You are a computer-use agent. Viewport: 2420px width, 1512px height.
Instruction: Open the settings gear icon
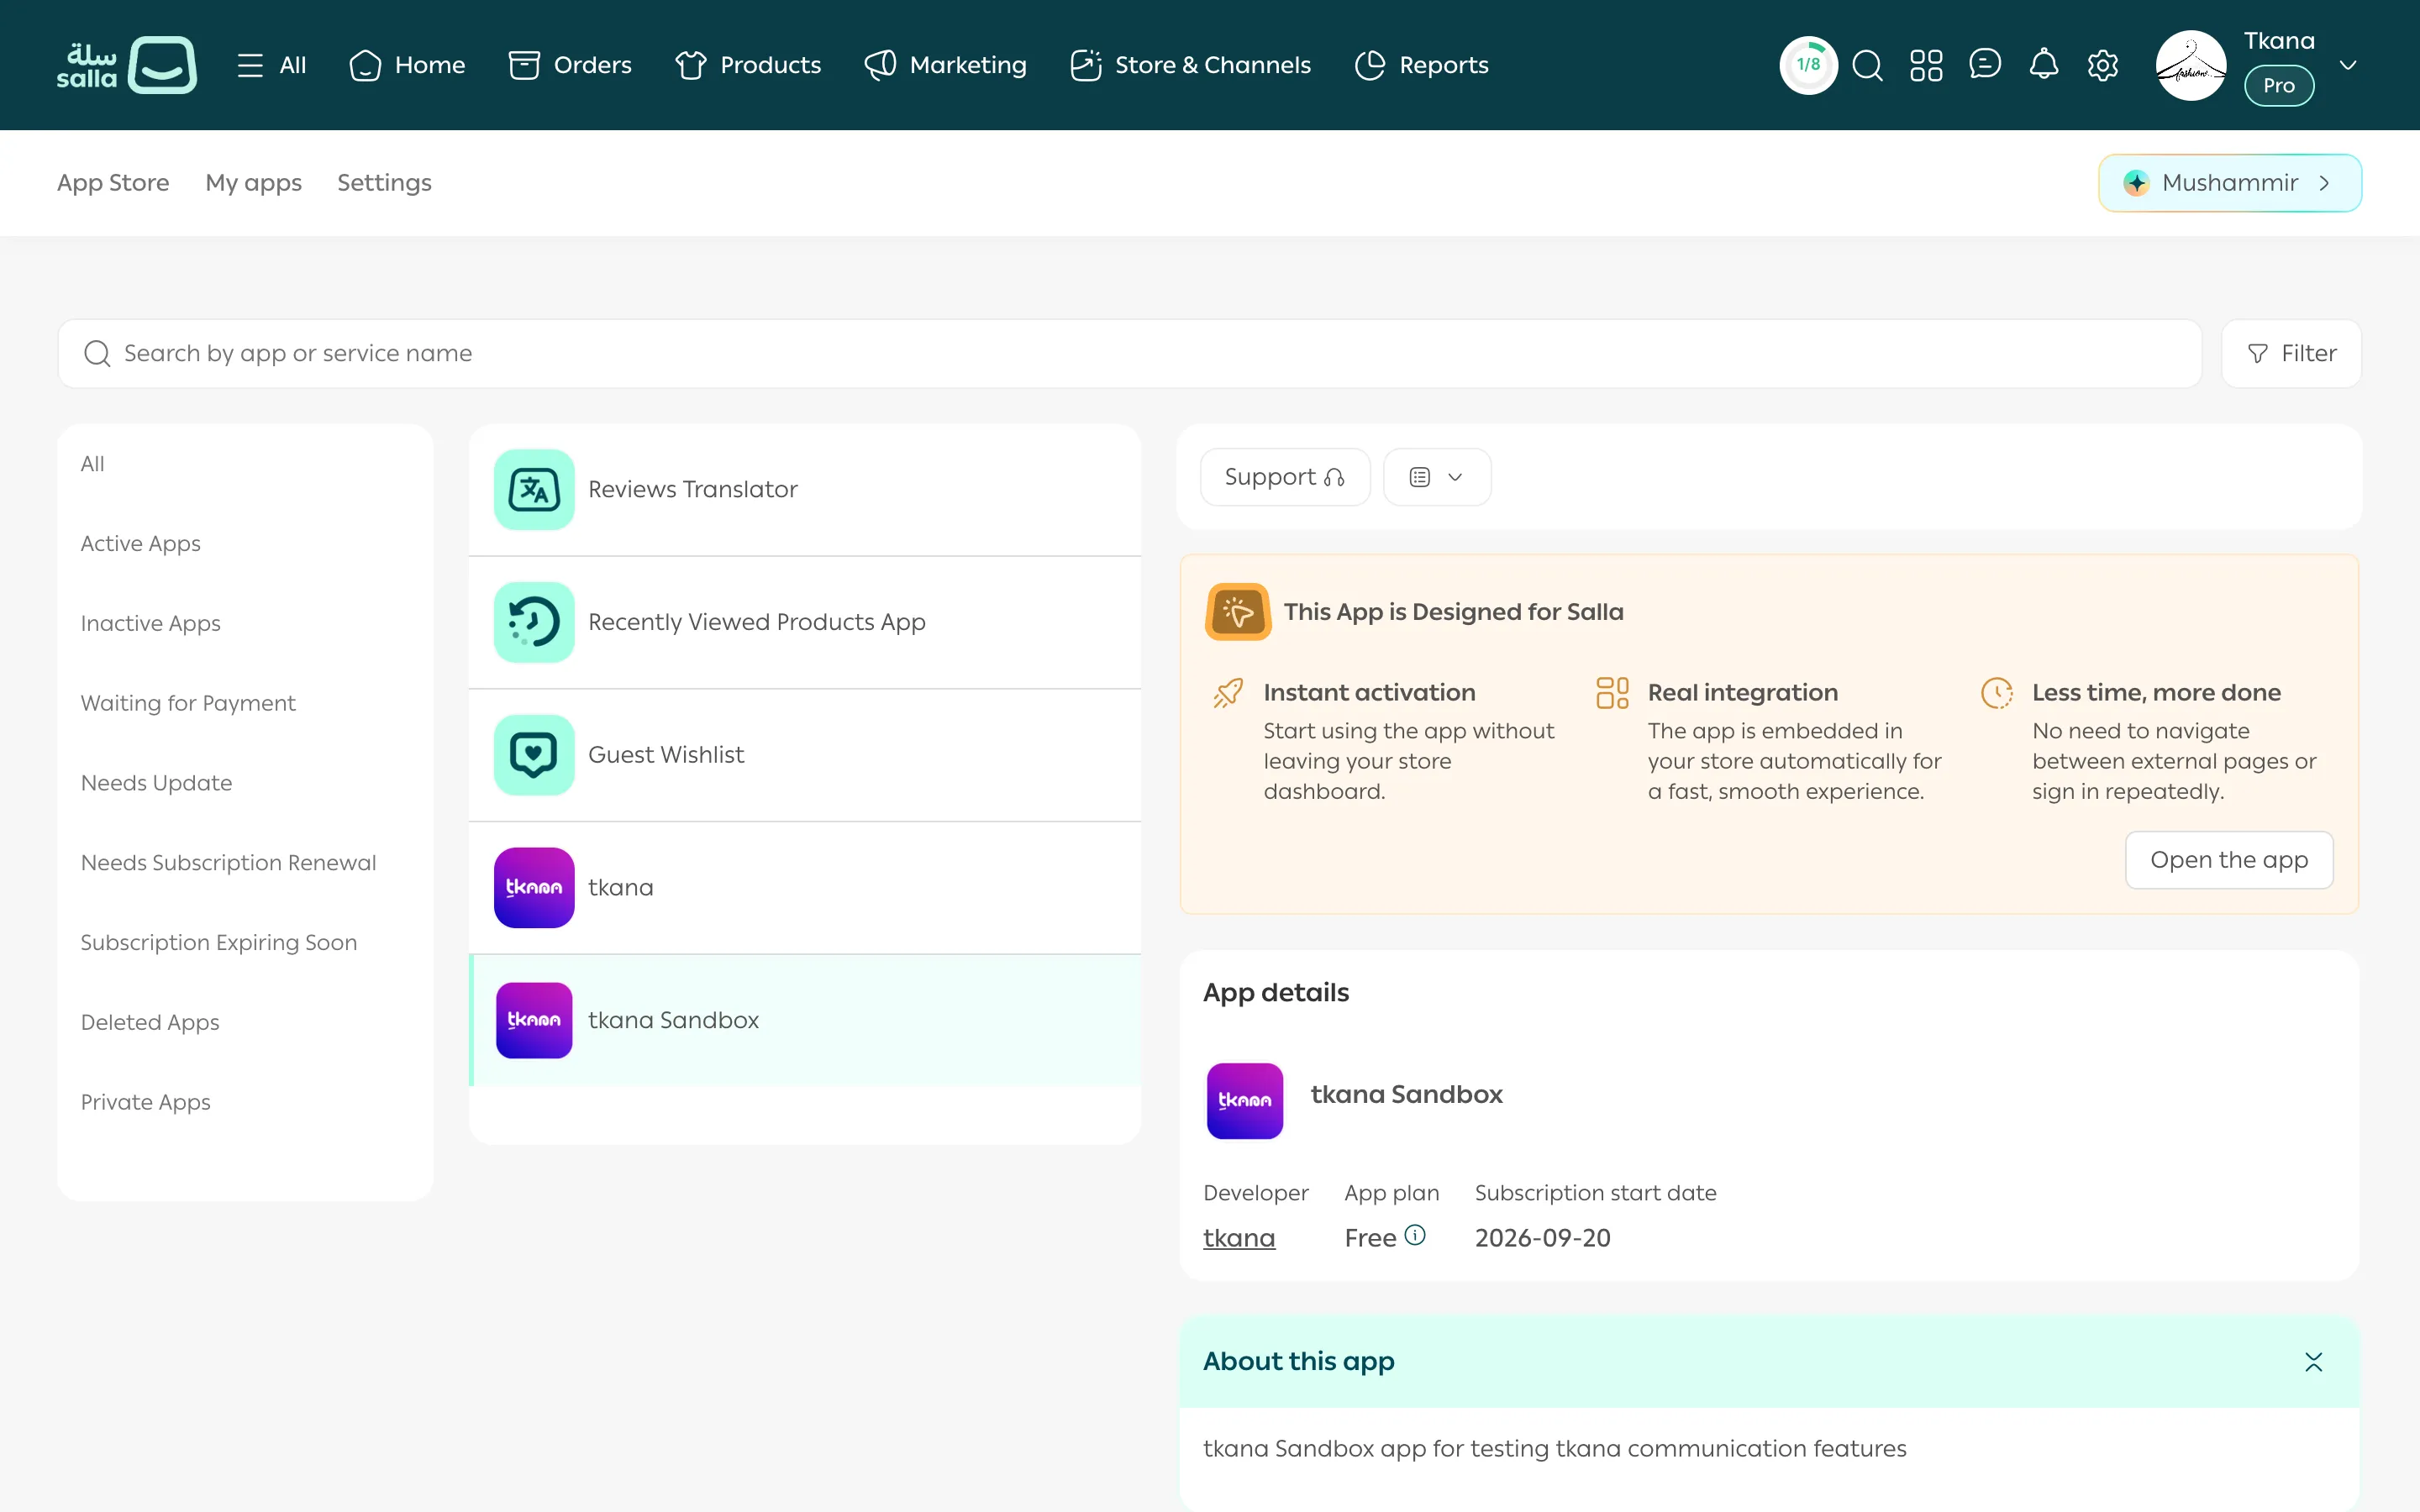click(2103, 65)
